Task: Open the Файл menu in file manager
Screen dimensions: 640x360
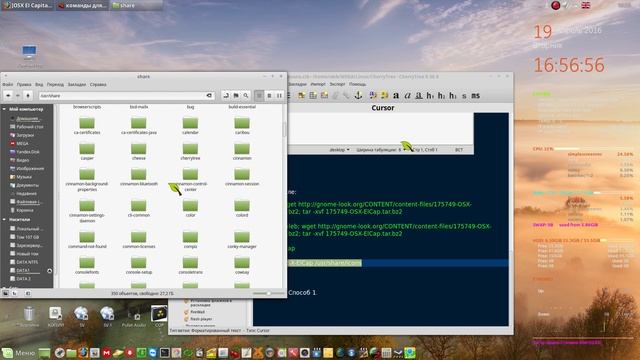Action: (8, 84)
